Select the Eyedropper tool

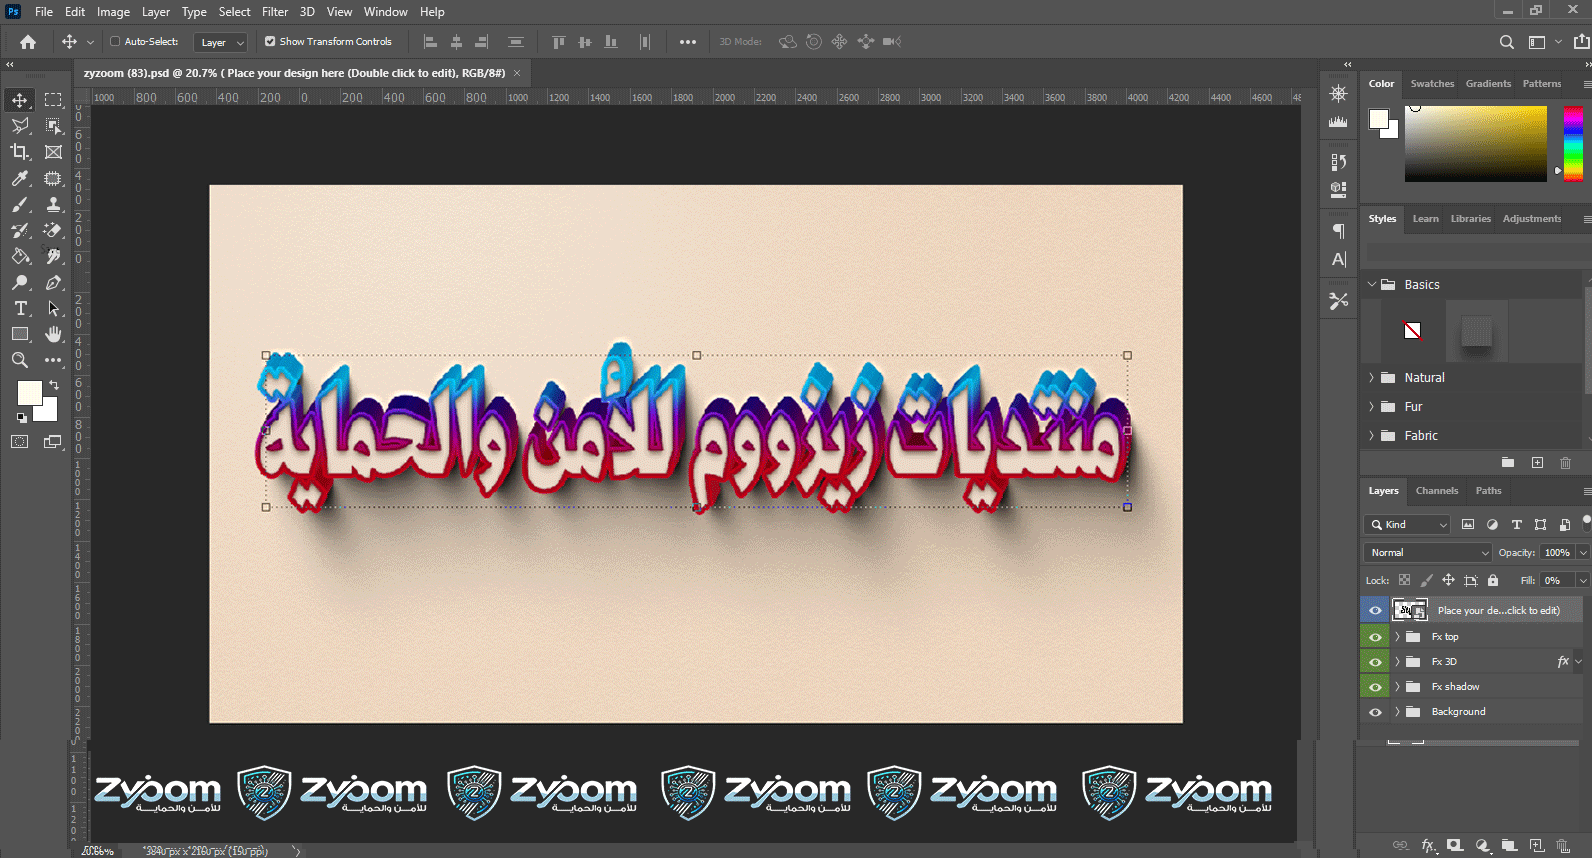(x=20, y=178)
